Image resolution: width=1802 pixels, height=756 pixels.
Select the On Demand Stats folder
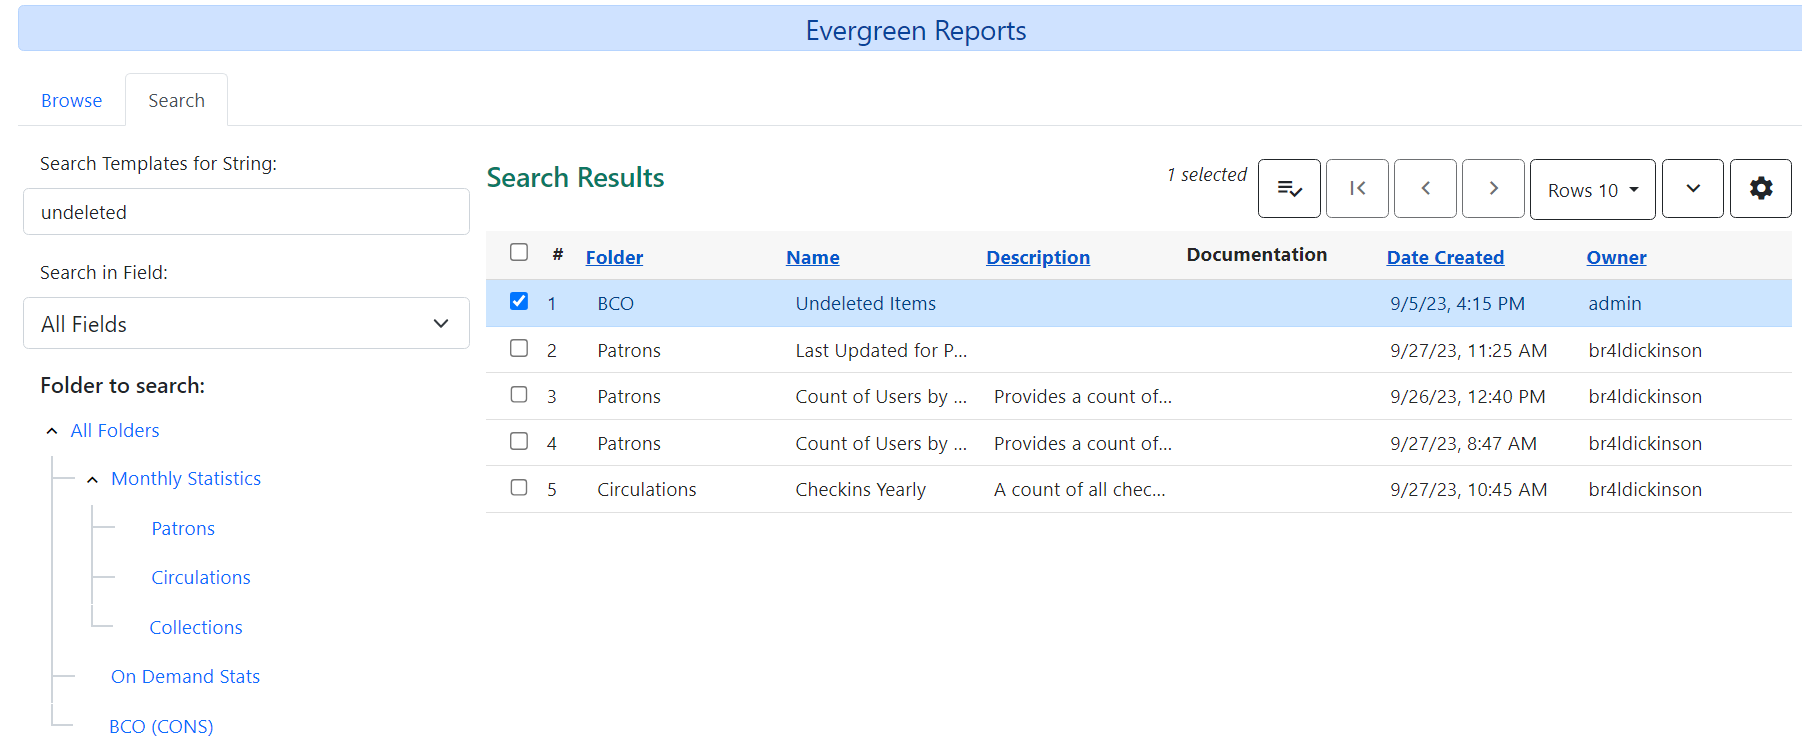185,677
